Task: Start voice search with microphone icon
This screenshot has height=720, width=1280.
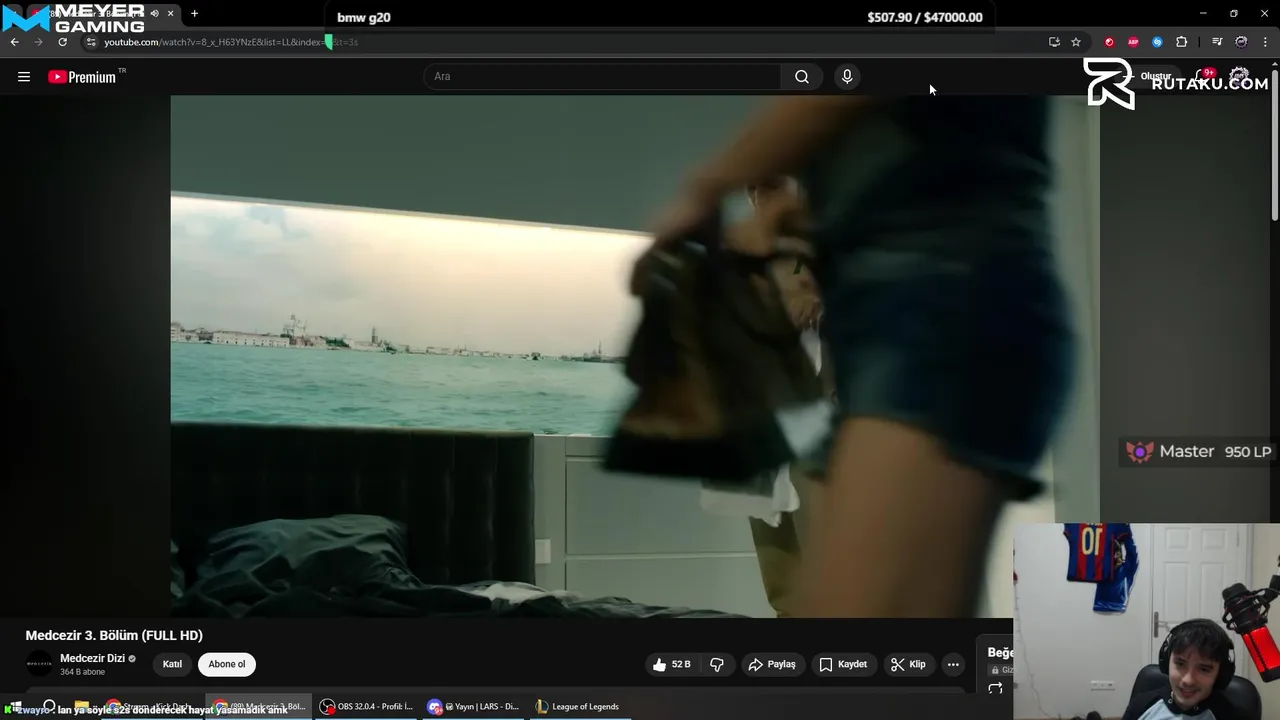Action: tap(847, 77)
